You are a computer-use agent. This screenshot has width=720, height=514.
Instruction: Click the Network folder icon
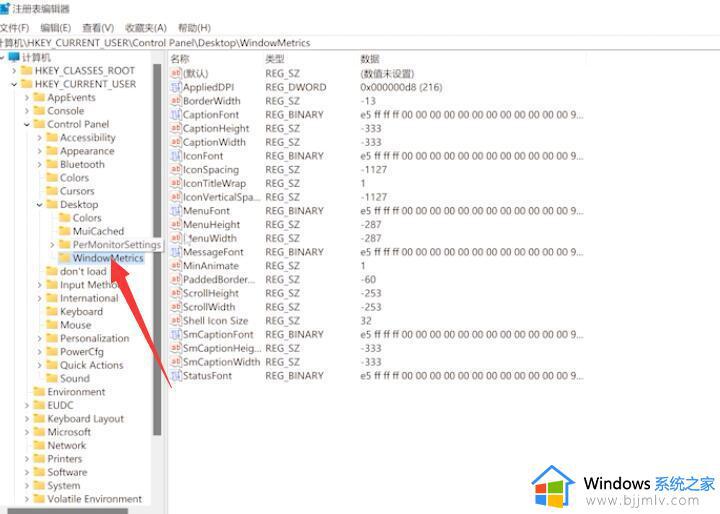coord(39,445)
